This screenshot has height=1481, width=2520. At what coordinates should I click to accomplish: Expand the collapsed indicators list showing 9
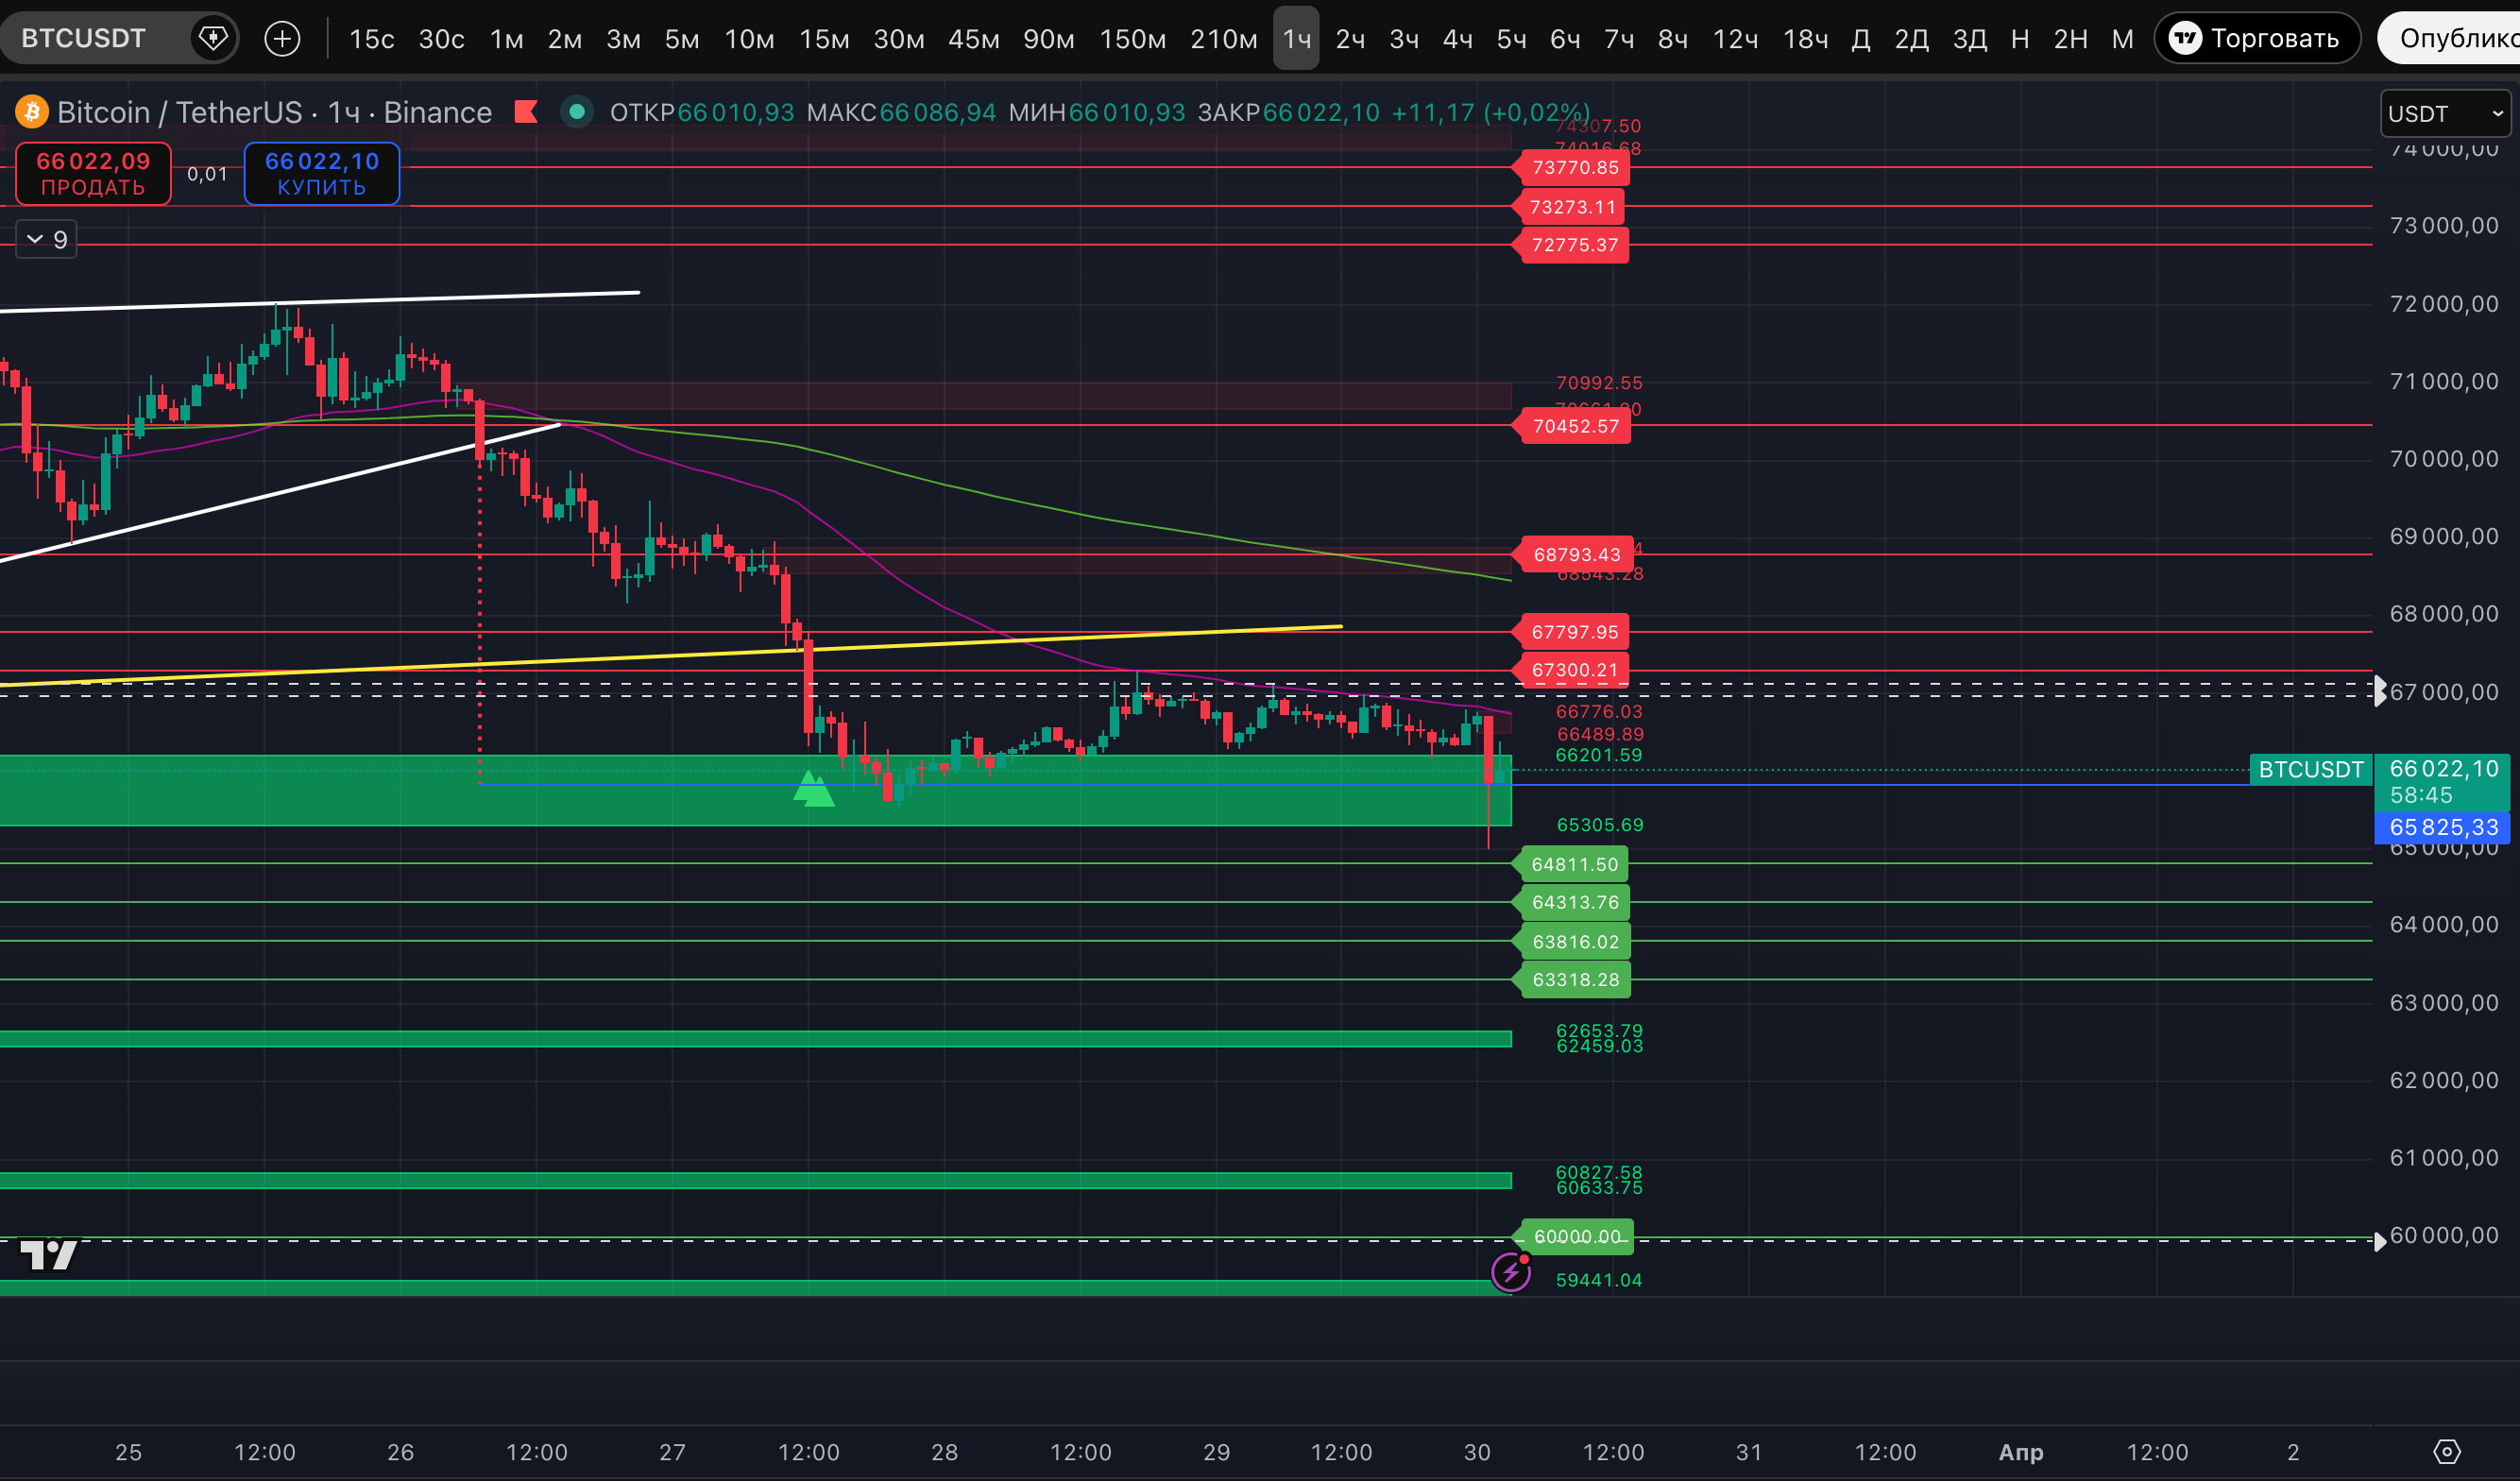[x=46, y=240]
